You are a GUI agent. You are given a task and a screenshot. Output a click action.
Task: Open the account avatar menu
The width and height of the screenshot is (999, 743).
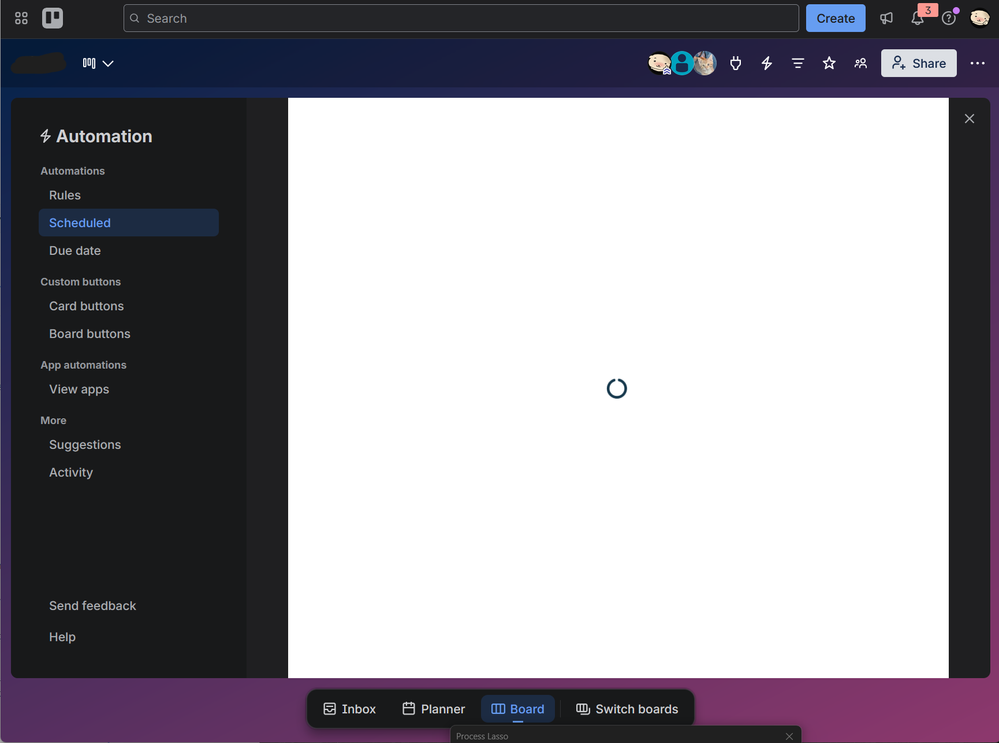tap(979, 18)
